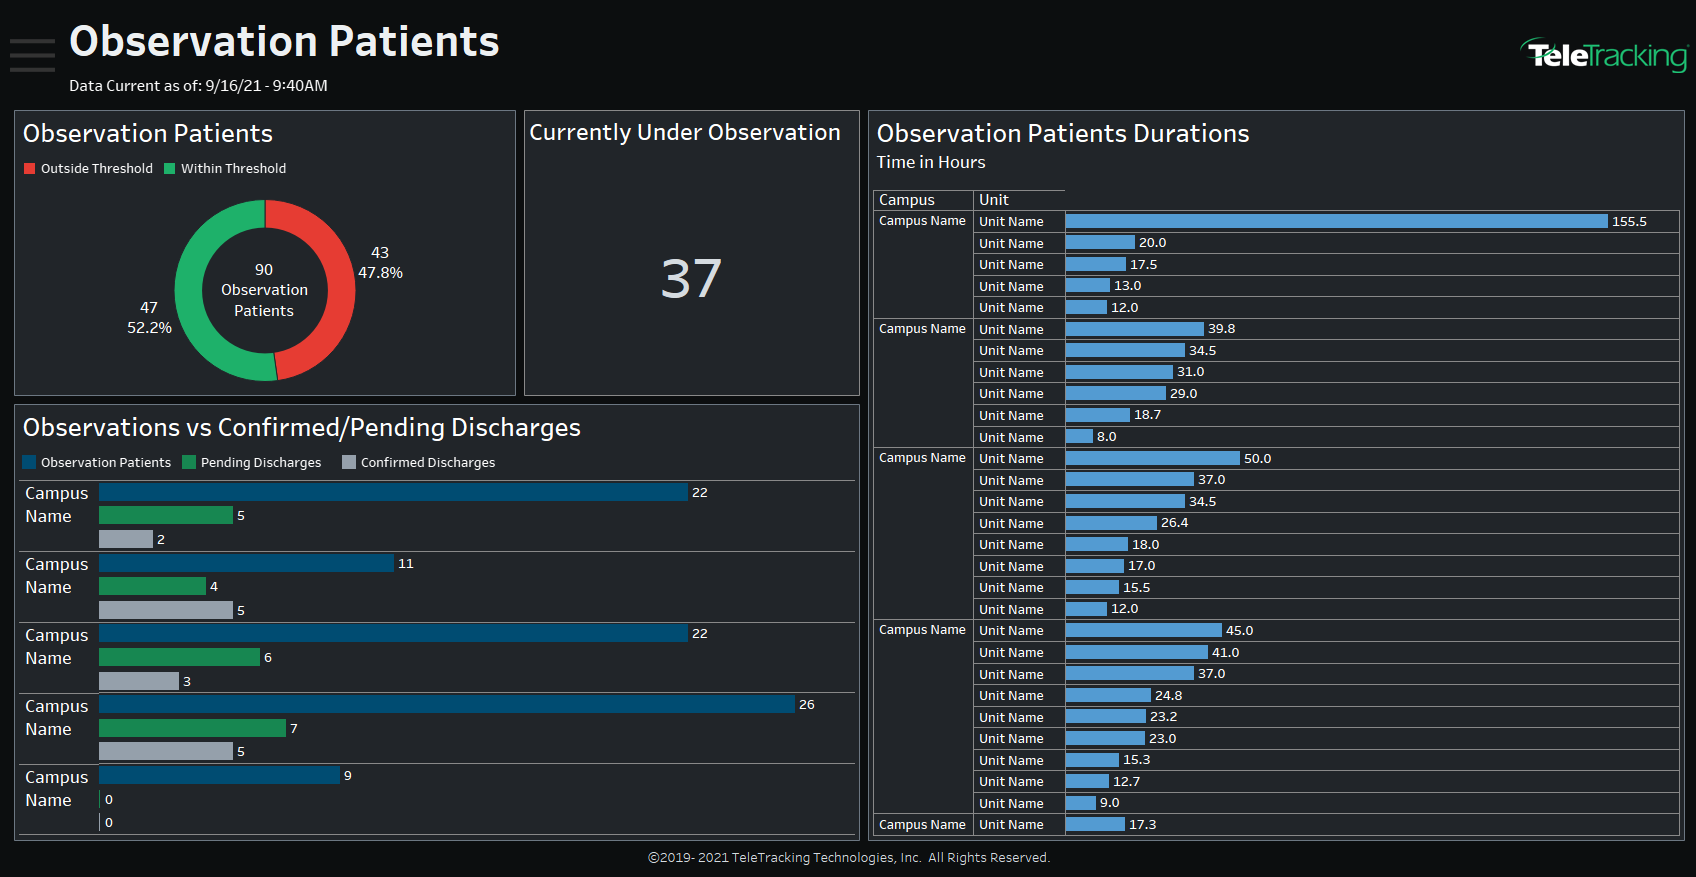This screenshot has height=877, width=1696.
Task: Click the 17.3 hour duration bar
Action: 1095,824
